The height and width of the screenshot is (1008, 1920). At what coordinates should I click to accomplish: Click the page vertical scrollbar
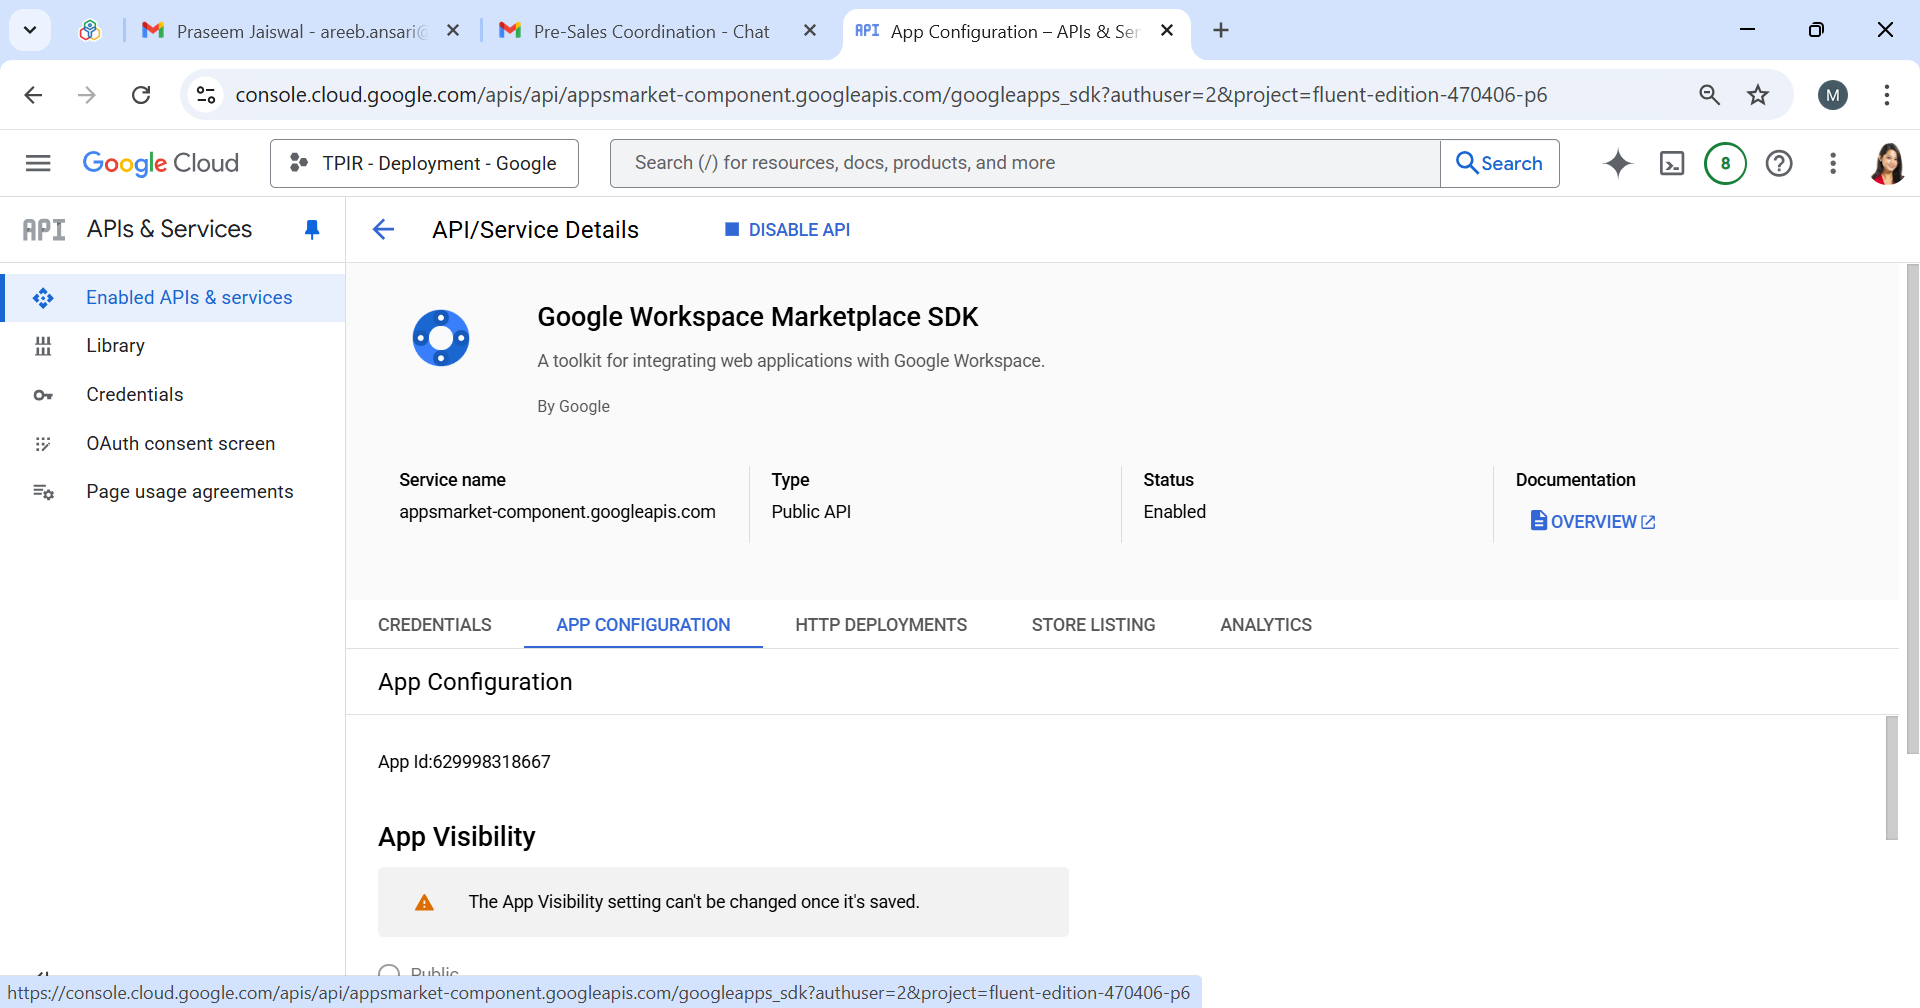(1912, 508)
